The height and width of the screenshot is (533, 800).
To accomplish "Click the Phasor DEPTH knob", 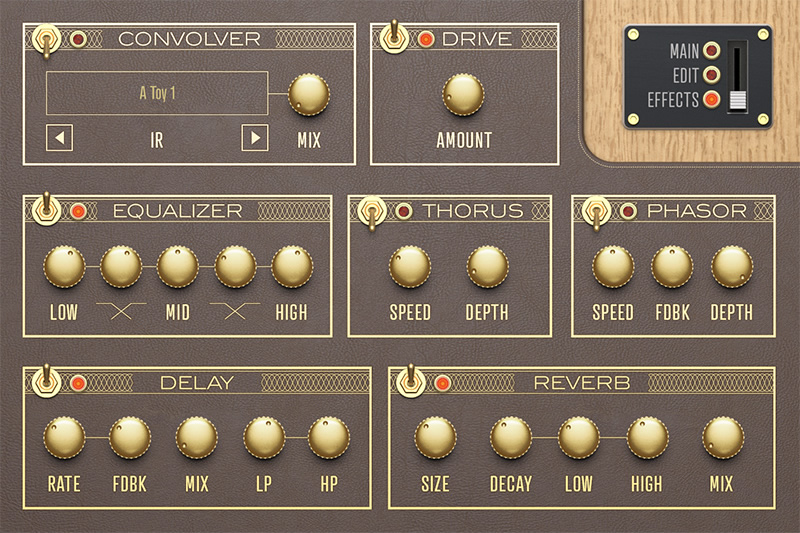I will click(x=732, y=267).
